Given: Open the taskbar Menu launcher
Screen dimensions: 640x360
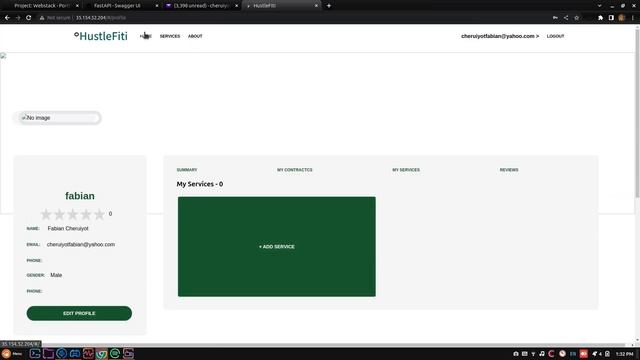Looking at the screenshot, I should [11, 353].
